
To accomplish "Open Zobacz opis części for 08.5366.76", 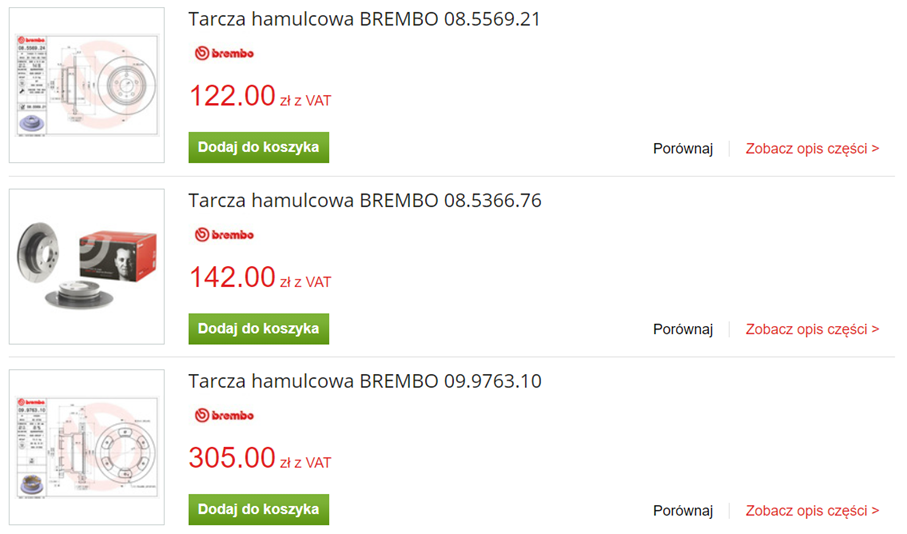I will (812, 329).
